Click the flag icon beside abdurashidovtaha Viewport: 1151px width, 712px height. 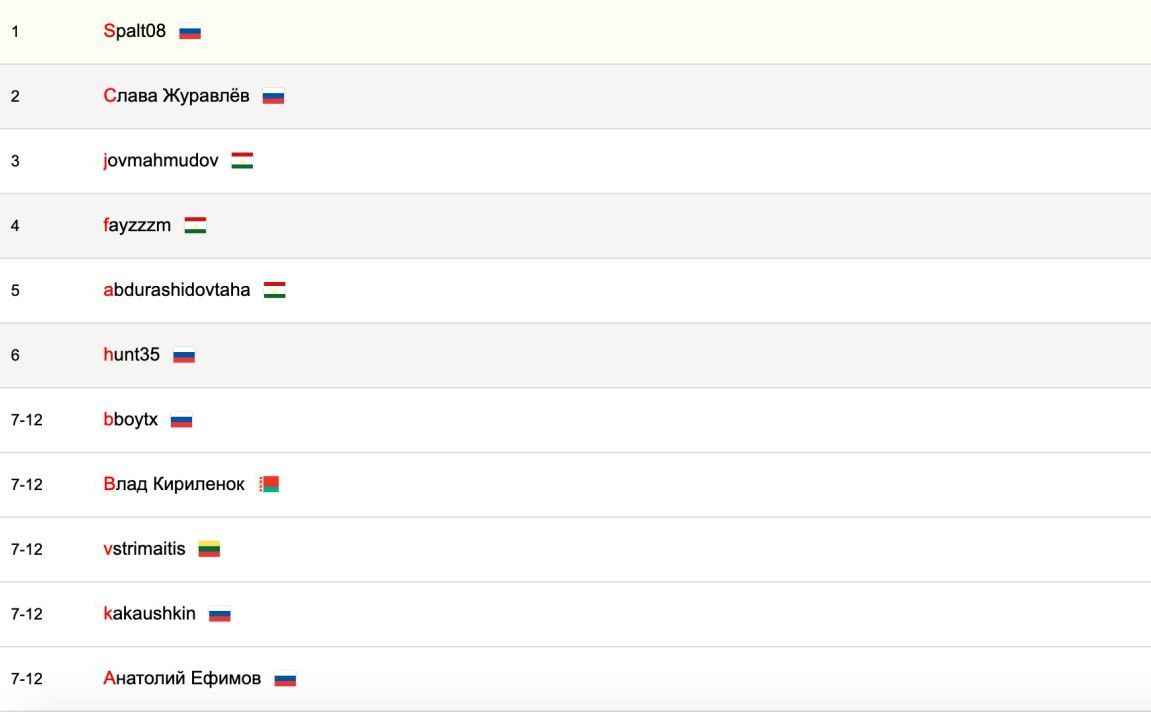pyautogui.click(x=275, y=290)
